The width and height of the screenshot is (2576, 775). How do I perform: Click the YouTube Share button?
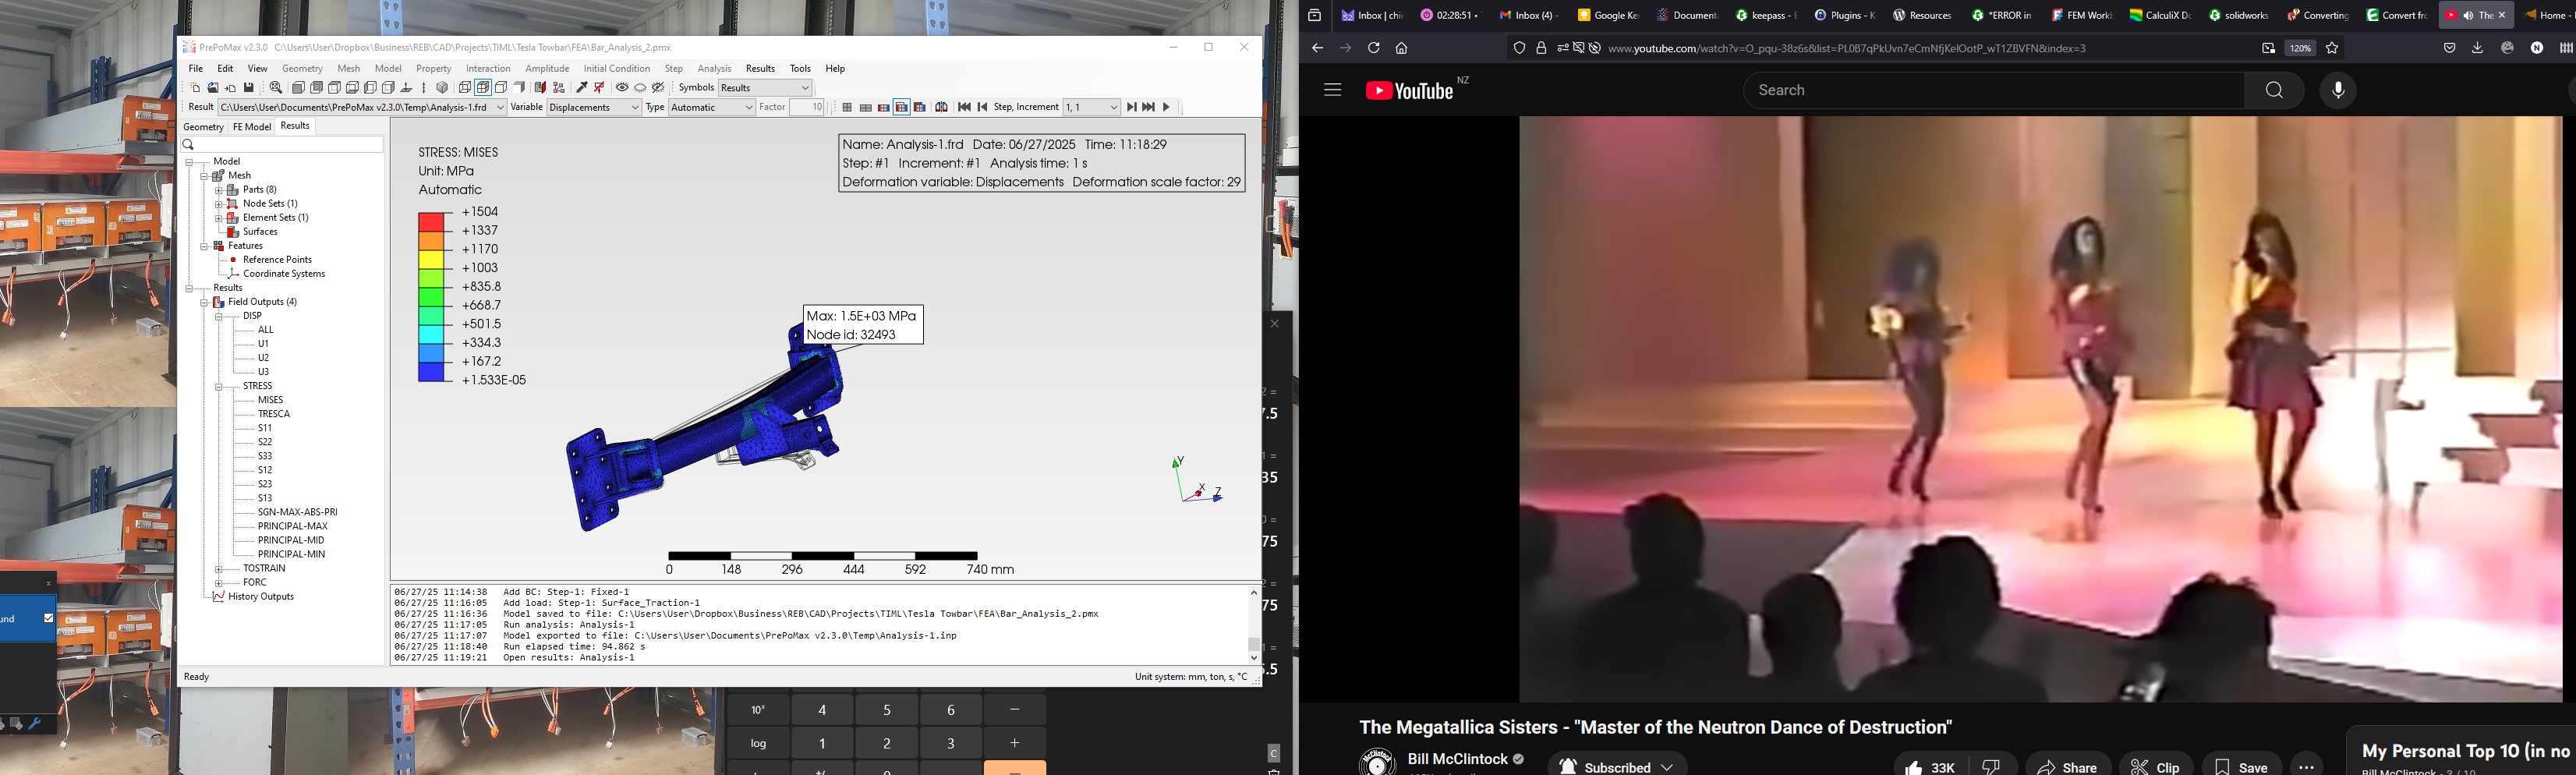coord(2068,767)
